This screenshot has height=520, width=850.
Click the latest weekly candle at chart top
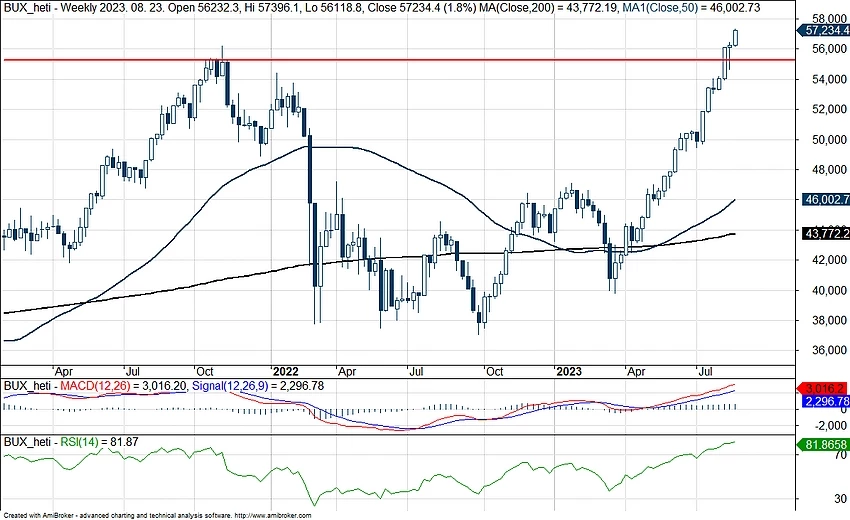pos(736,37)
